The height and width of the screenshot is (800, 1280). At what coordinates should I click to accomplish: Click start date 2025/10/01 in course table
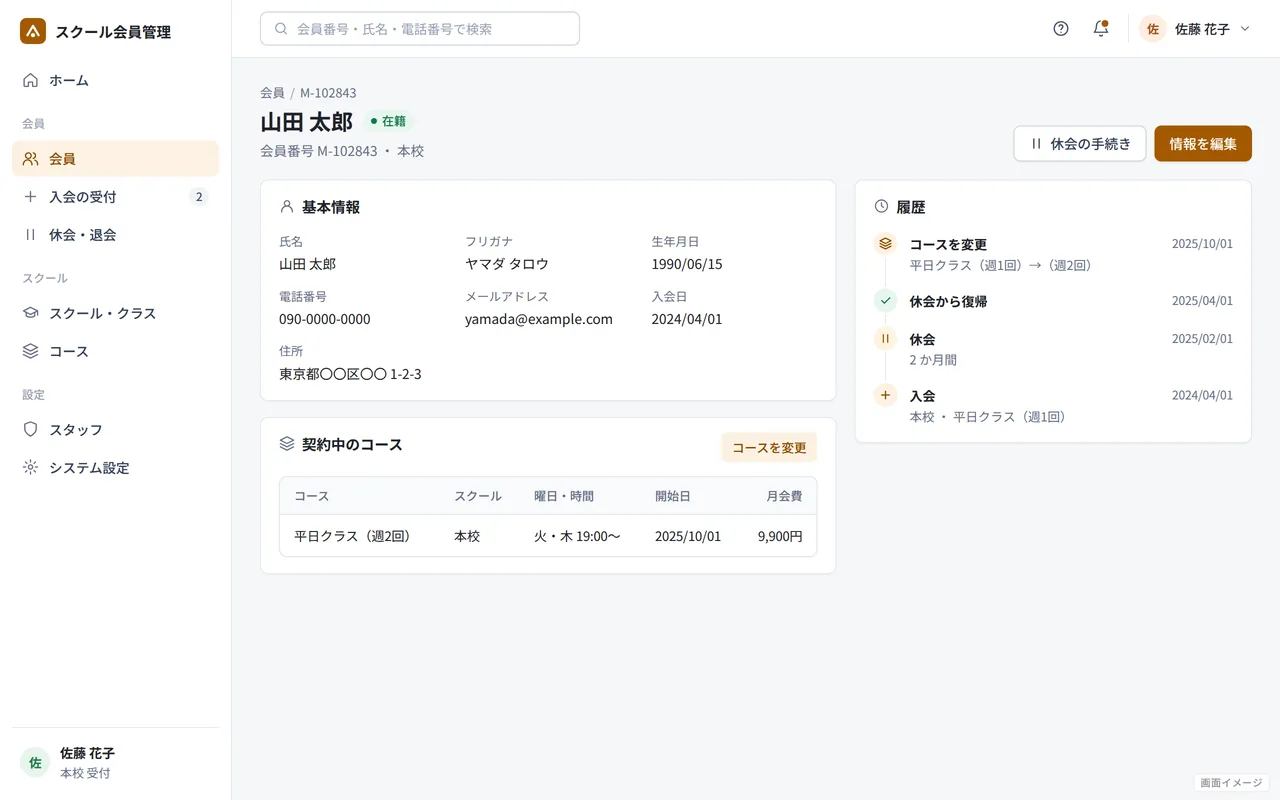[x=688, y=536]
